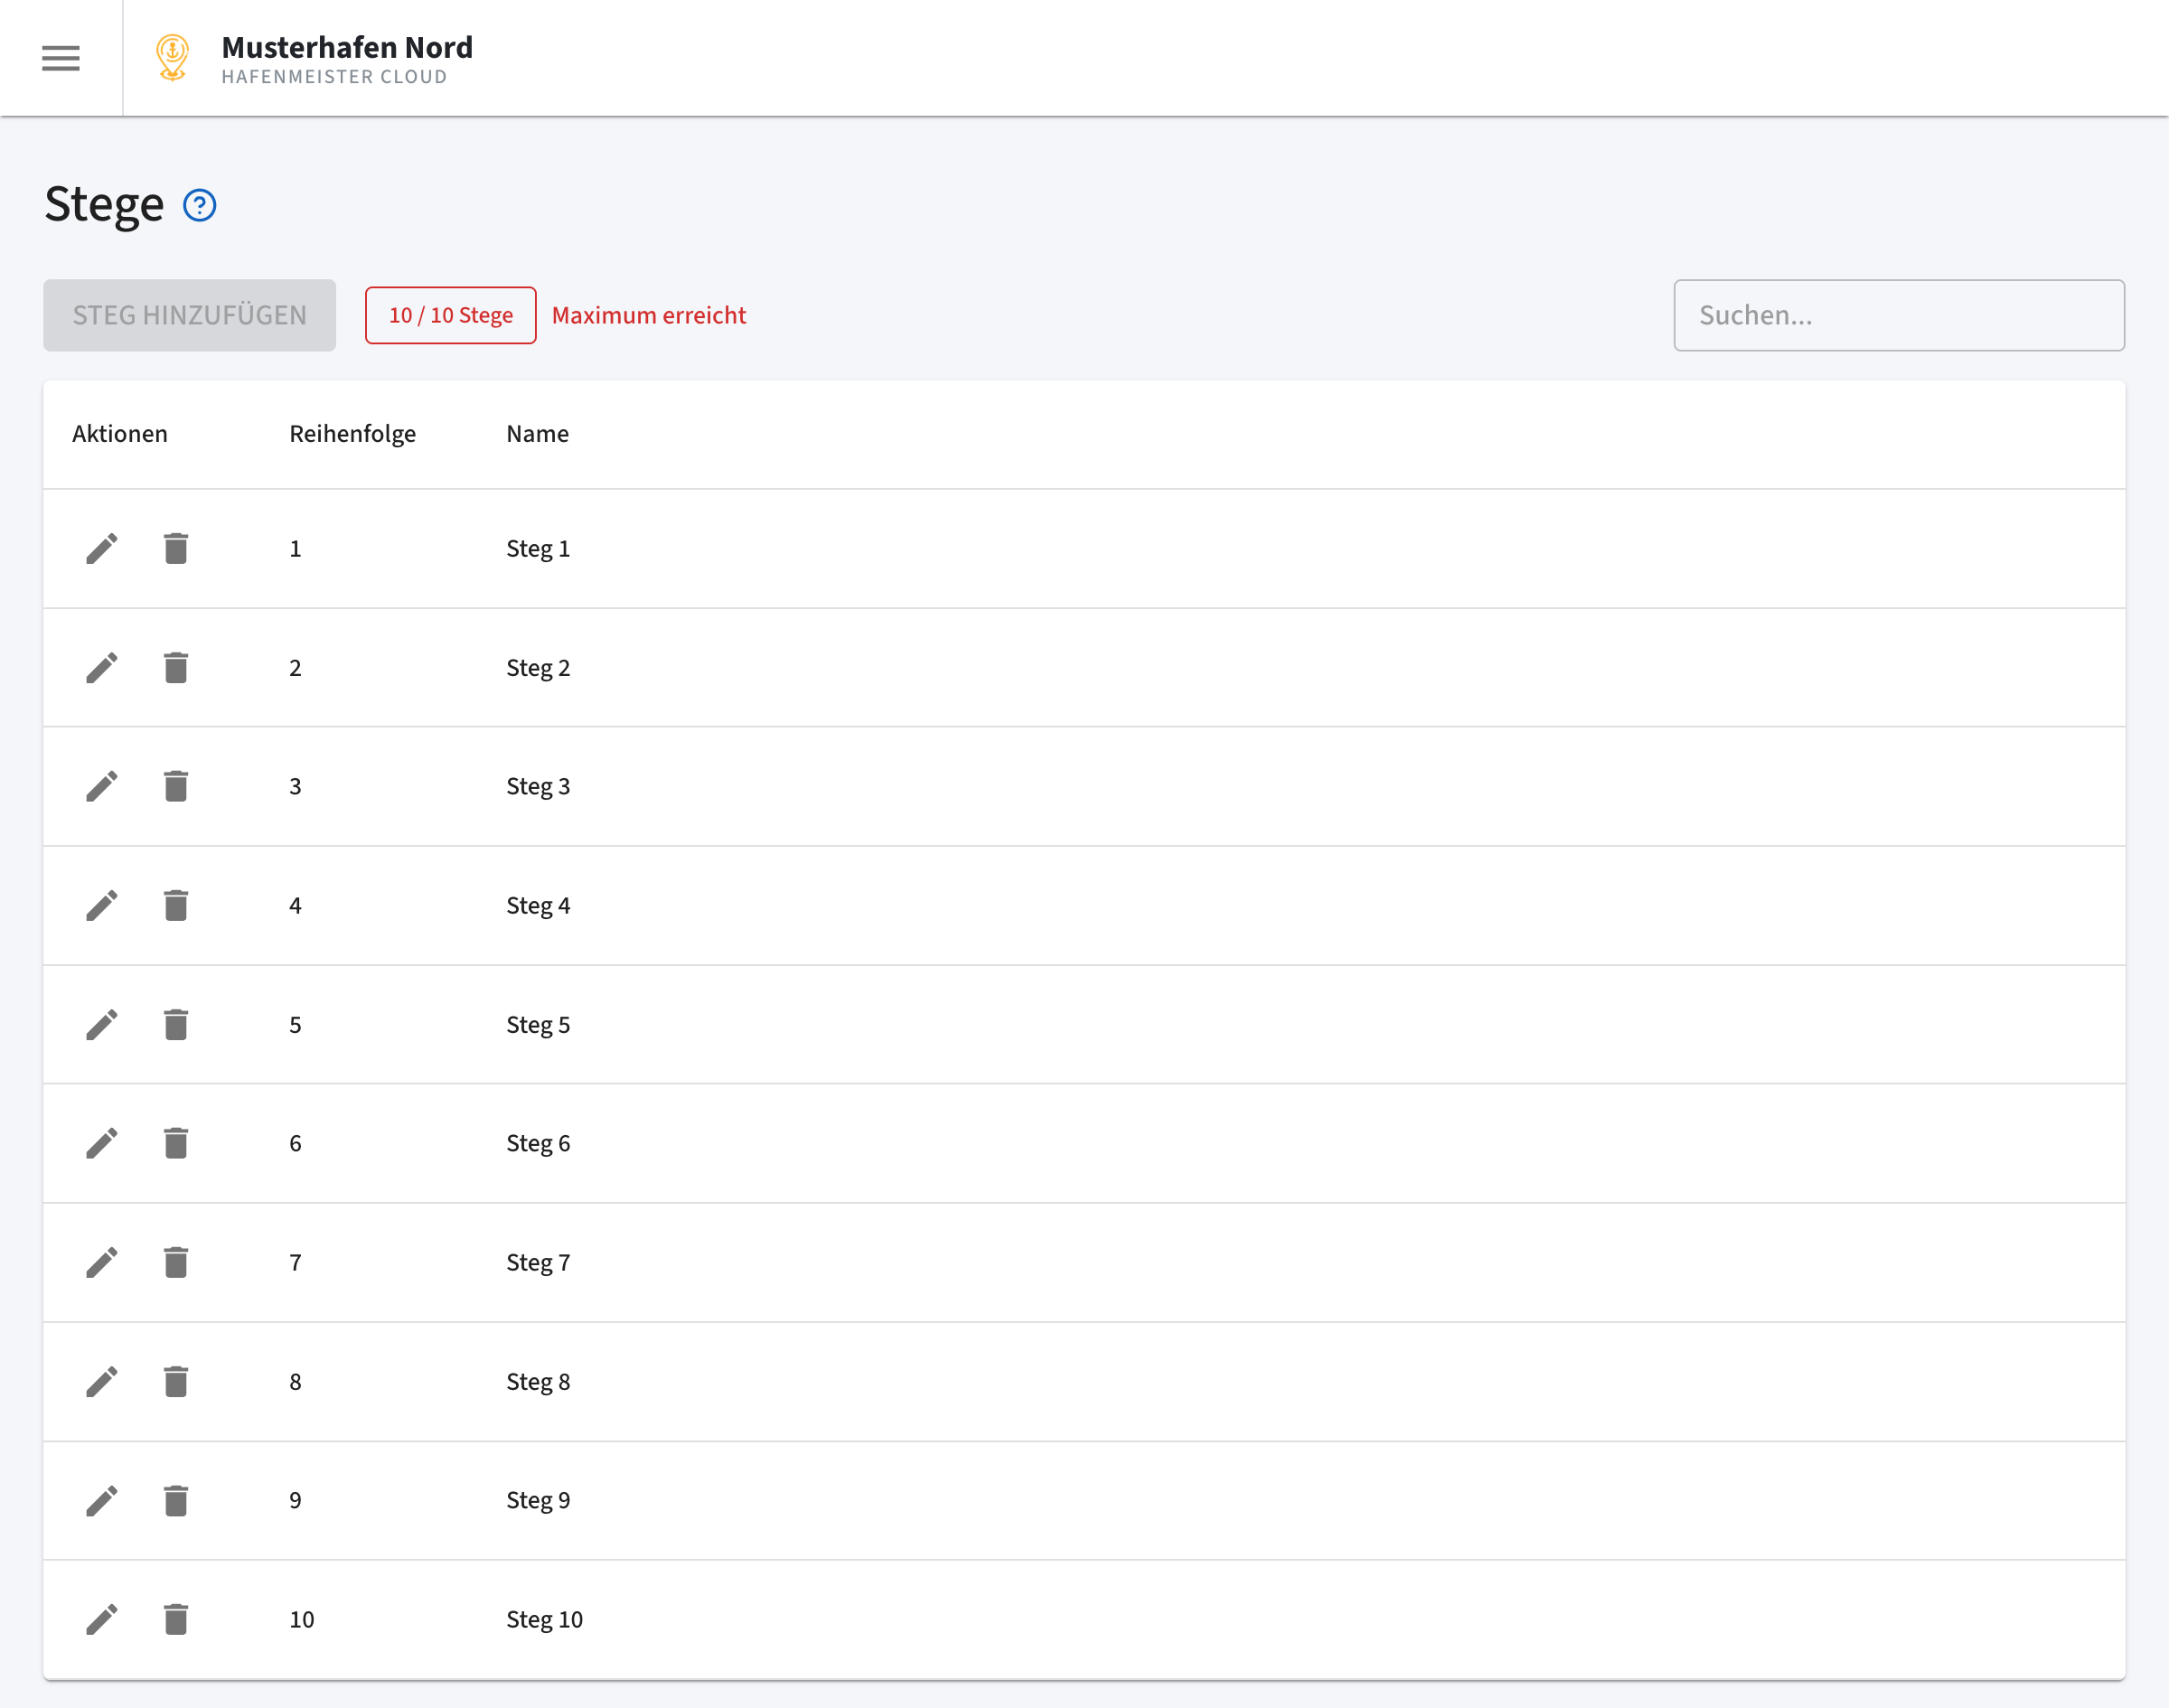Edit Steg 7 with the pencil icon
This screenshot has height=1708, width=2169.
(101, 1262)
